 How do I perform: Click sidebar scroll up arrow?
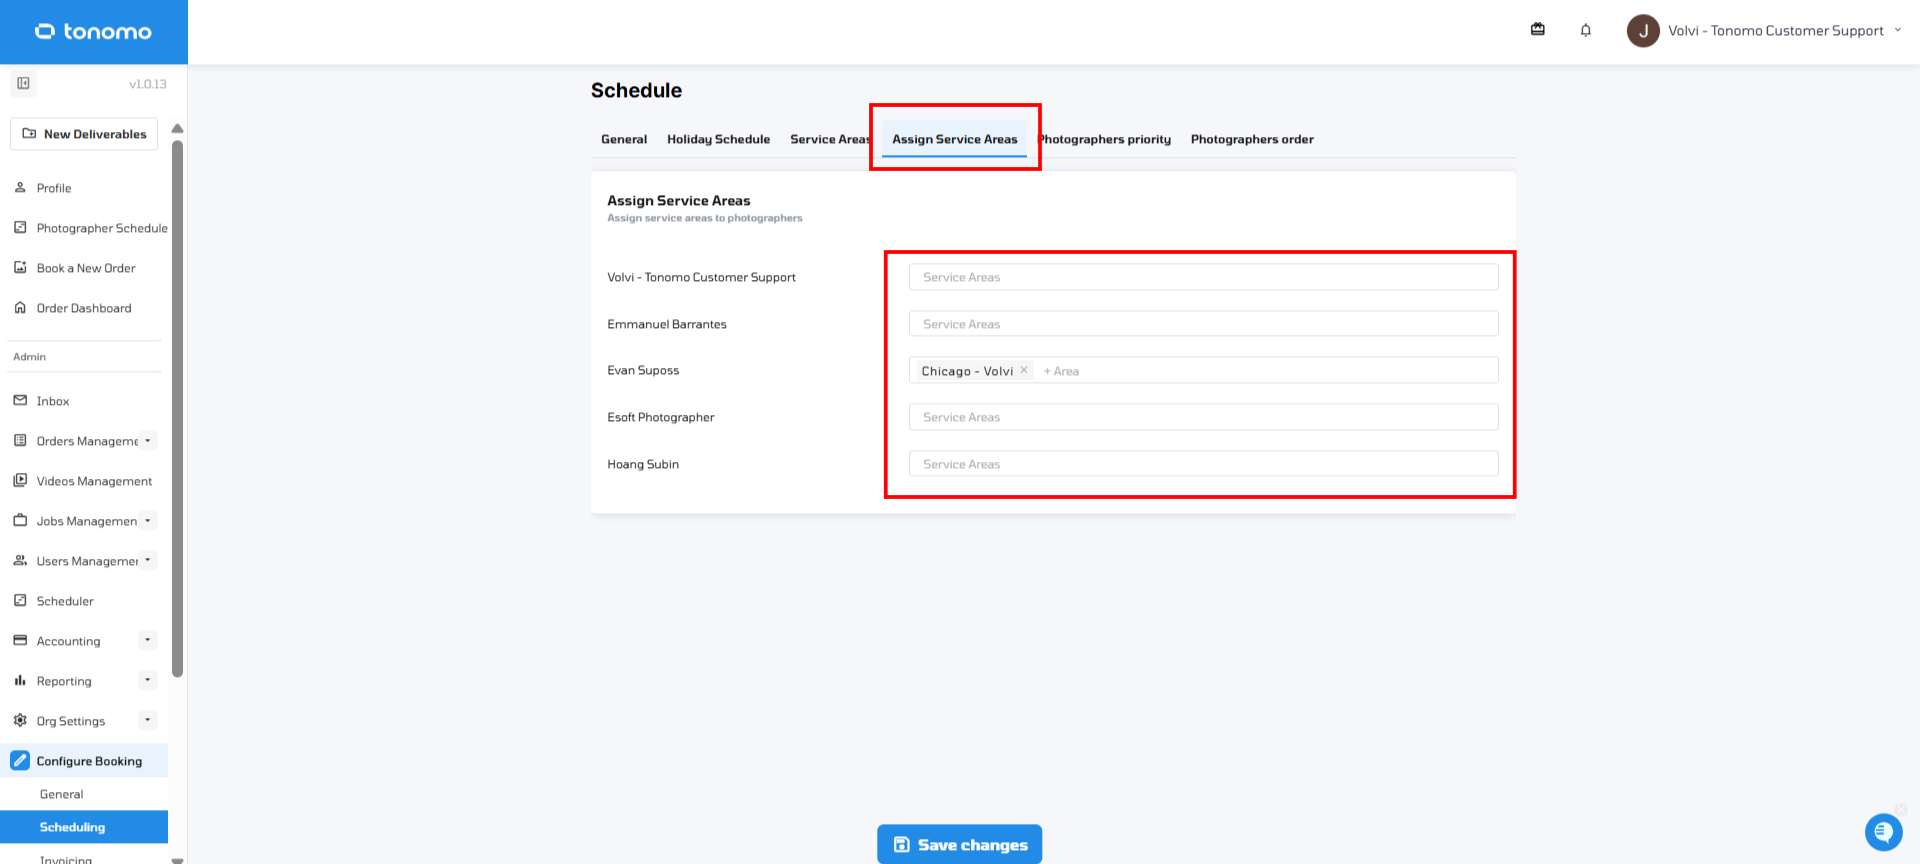[x=178, y=128]
